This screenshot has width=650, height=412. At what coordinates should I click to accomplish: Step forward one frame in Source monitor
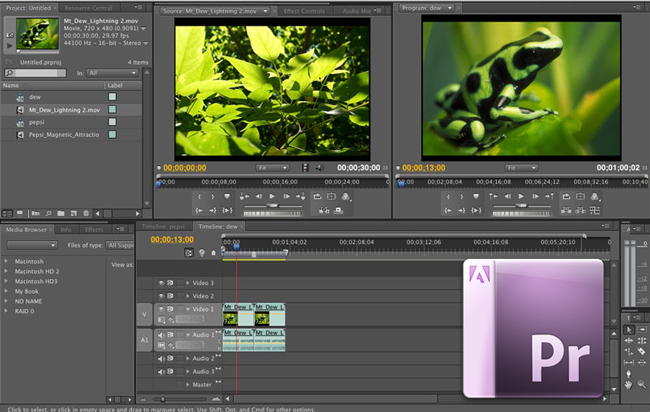click(x=286, y=197)
